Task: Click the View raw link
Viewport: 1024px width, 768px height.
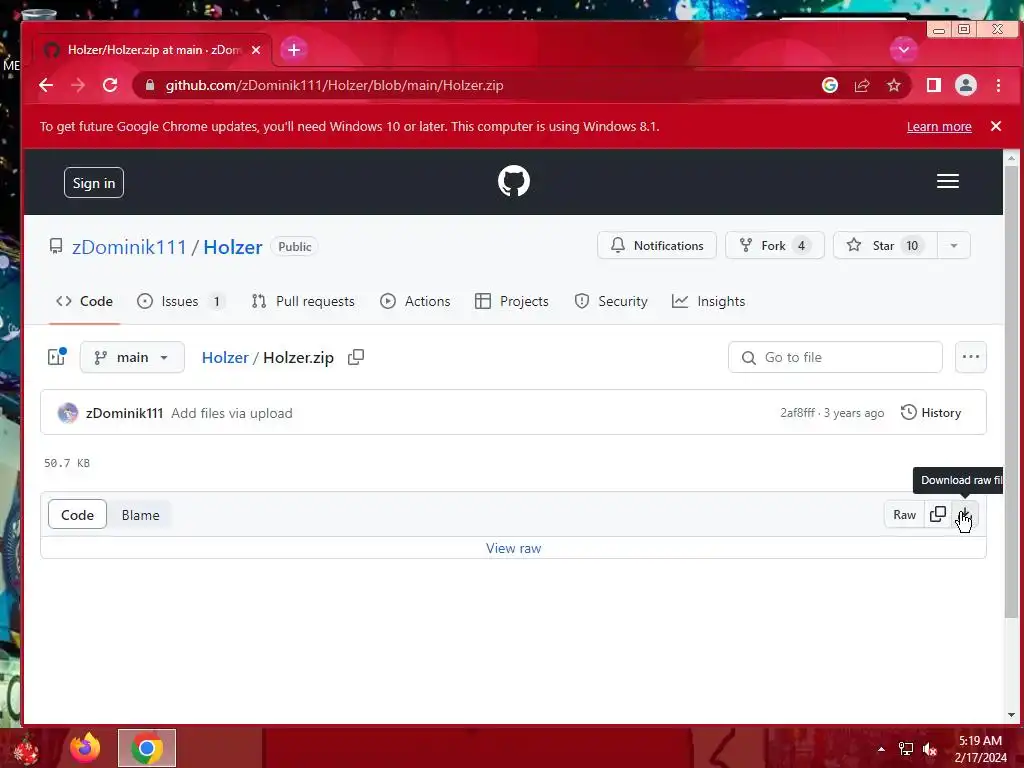Action: tap(513, 548)
